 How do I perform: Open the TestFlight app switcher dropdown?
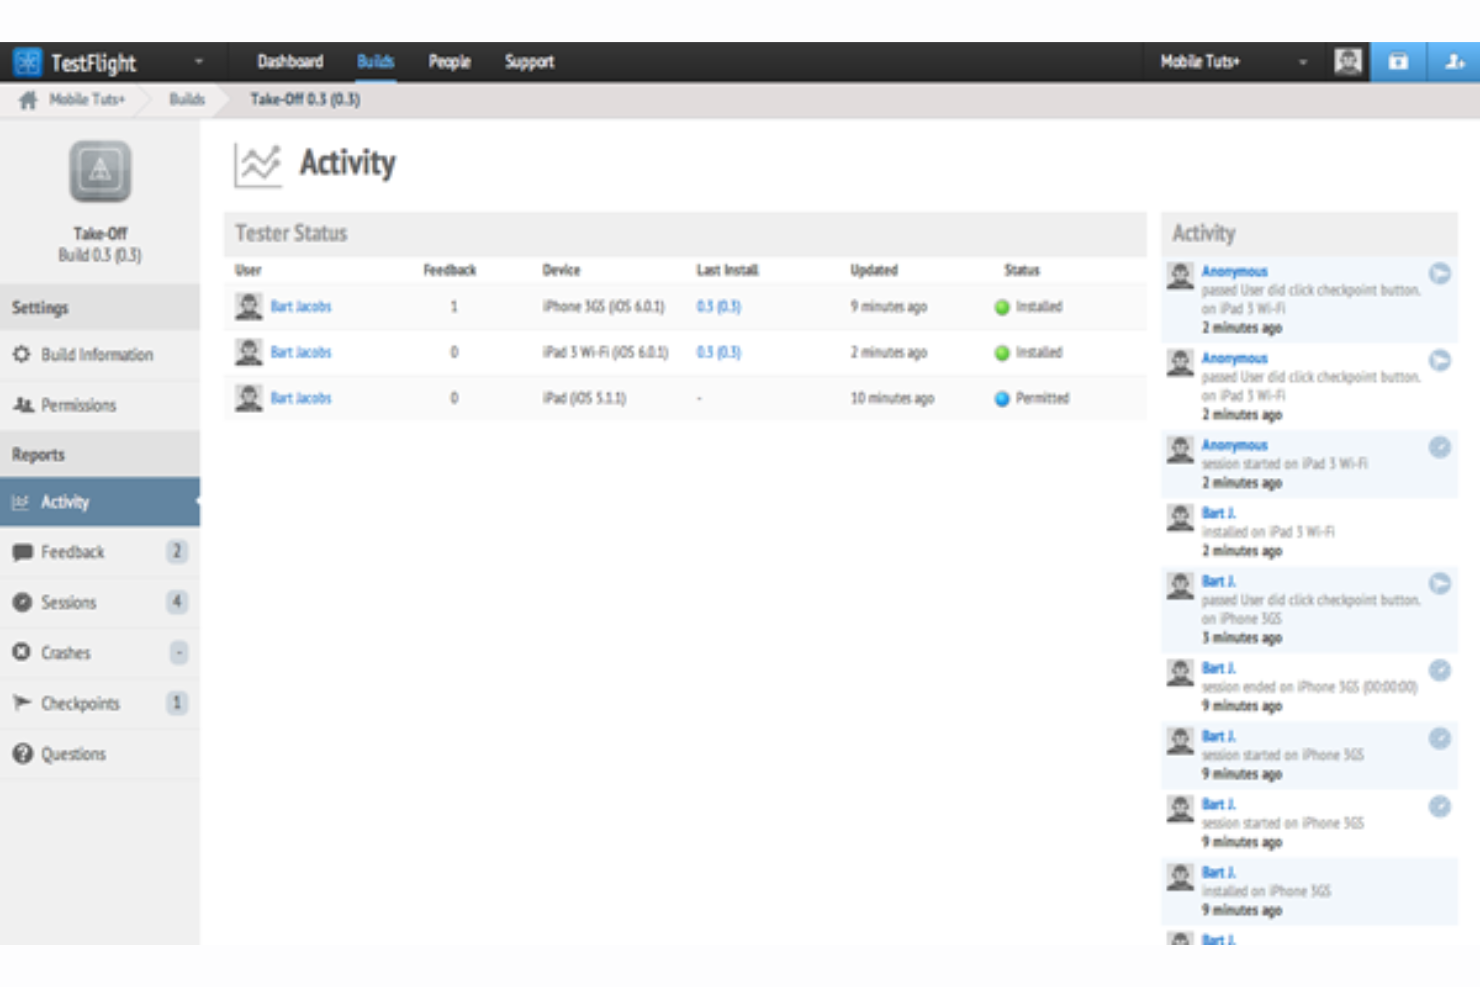199,61
